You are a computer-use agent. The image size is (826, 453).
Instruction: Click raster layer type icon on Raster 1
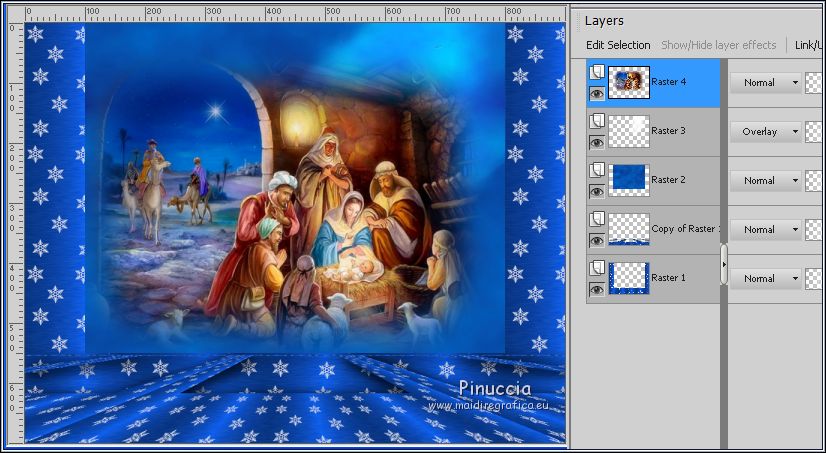[597, 268]
